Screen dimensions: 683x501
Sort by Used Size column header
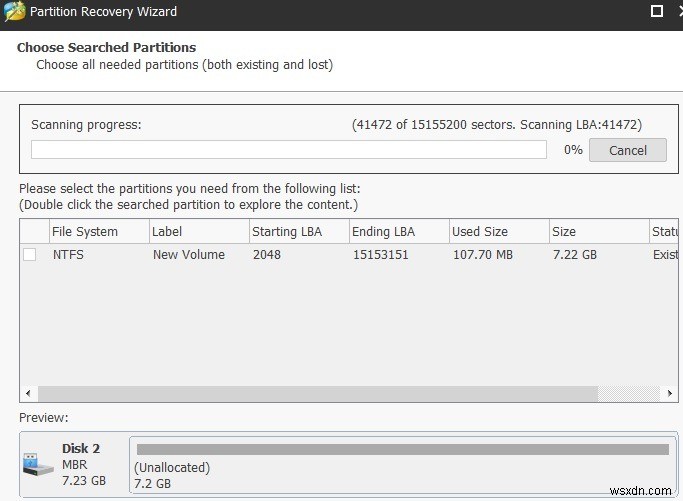[x=499, y=231]
